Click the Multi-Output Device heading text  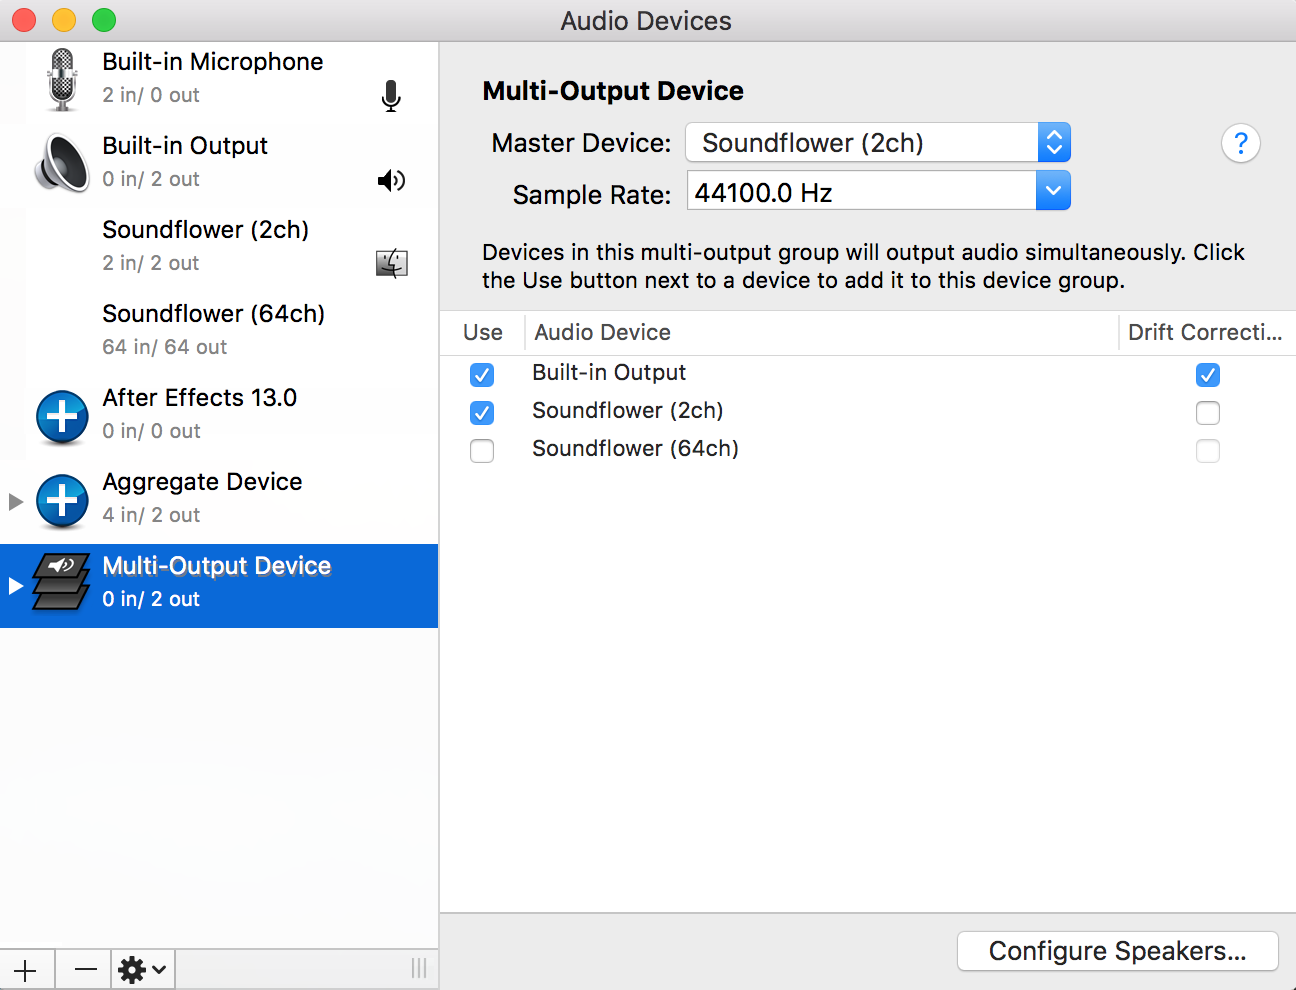click(x=613, y=91)
